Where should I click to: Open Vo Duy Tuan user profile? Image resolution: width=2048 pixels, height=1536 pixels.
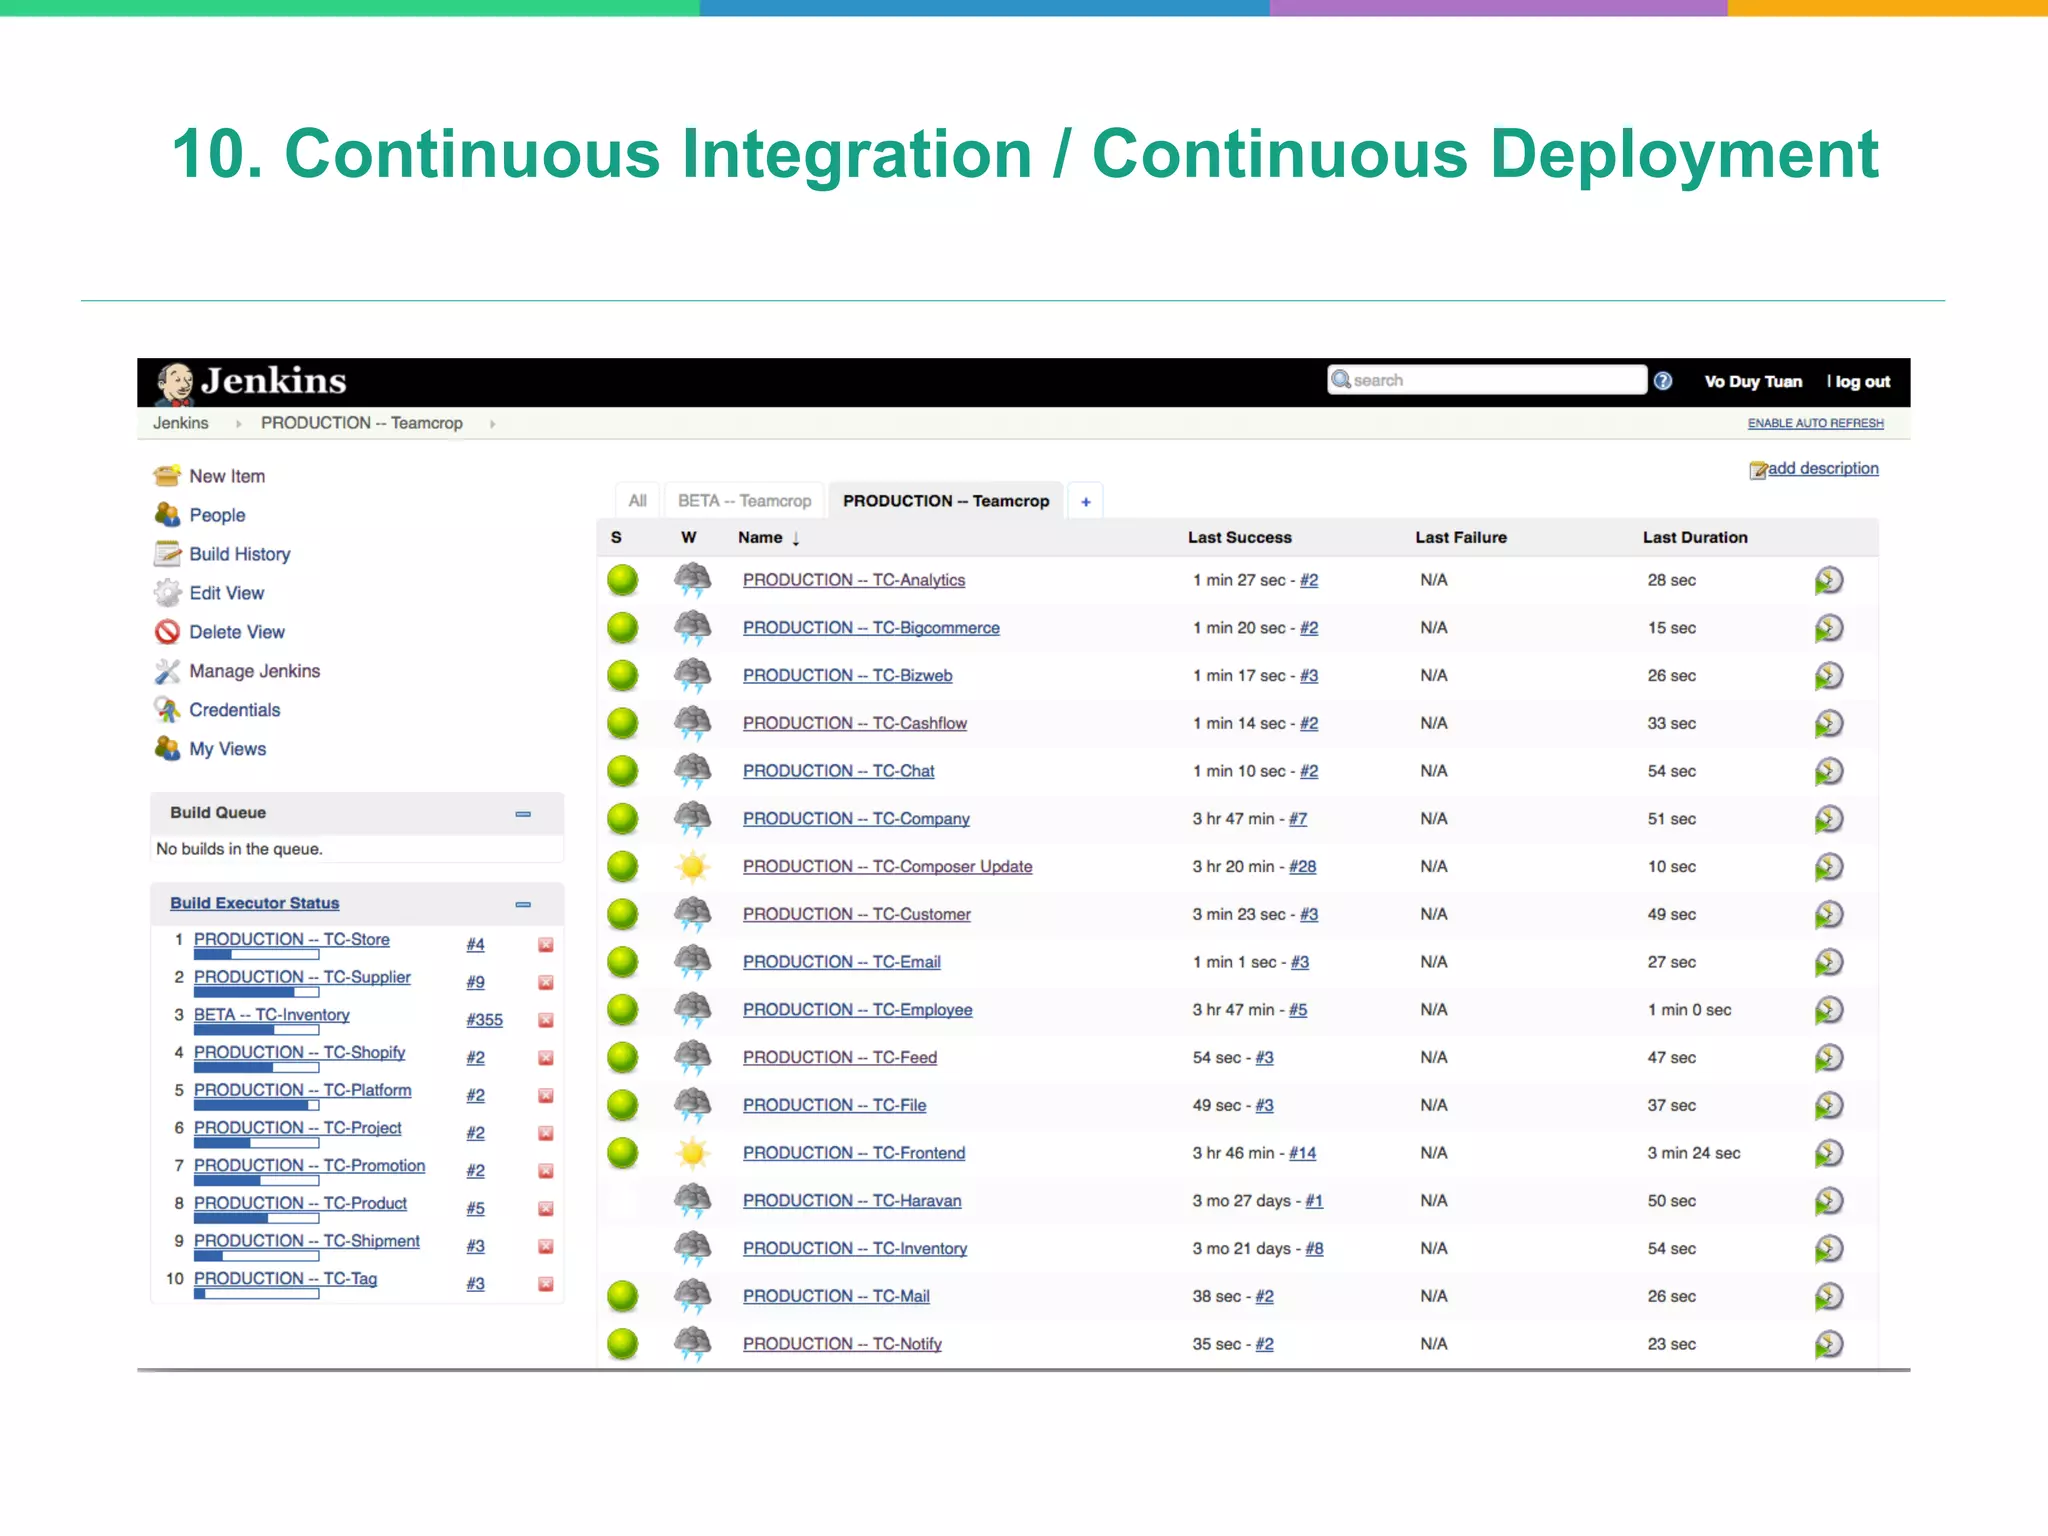point(1753,382)
